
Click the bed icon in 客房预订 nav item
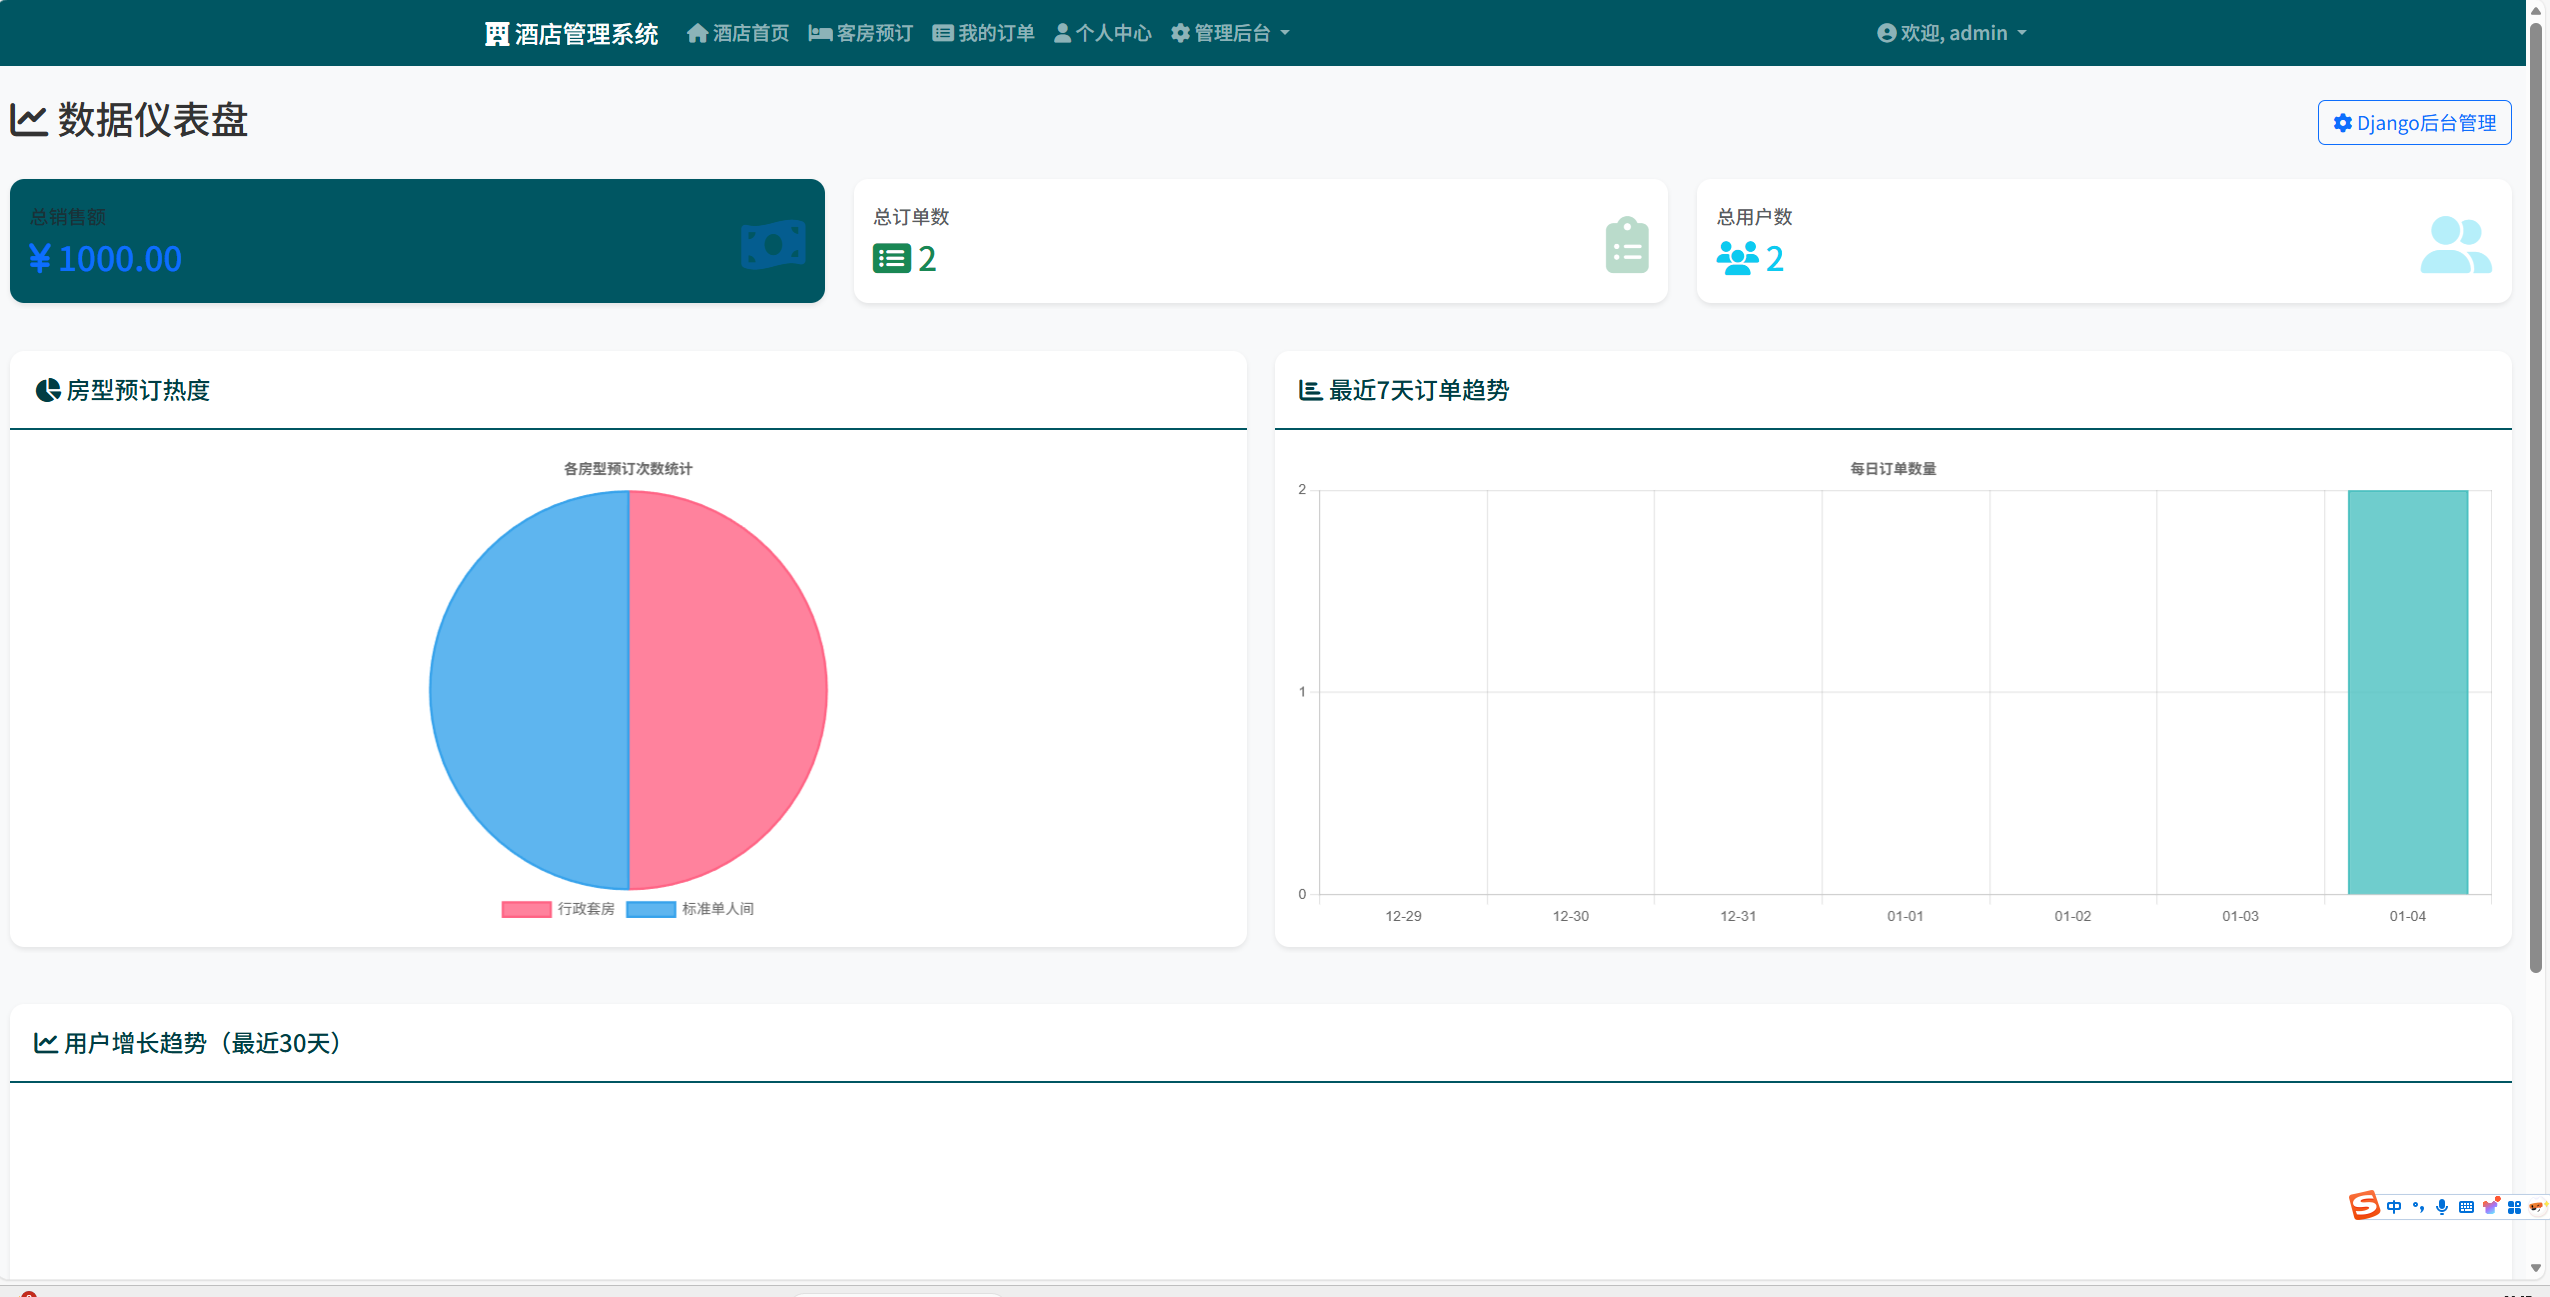click(820, 34)
